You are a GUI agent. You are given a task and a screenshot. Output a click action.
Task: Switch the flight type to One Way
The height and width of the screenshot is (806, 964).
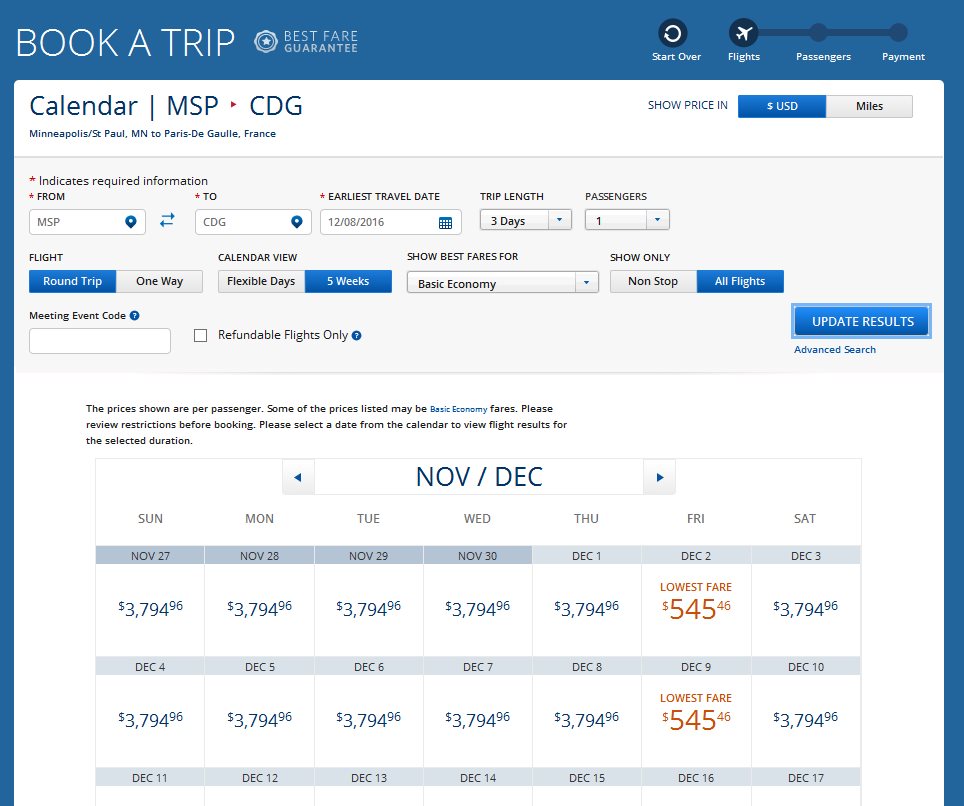(160, 281)
